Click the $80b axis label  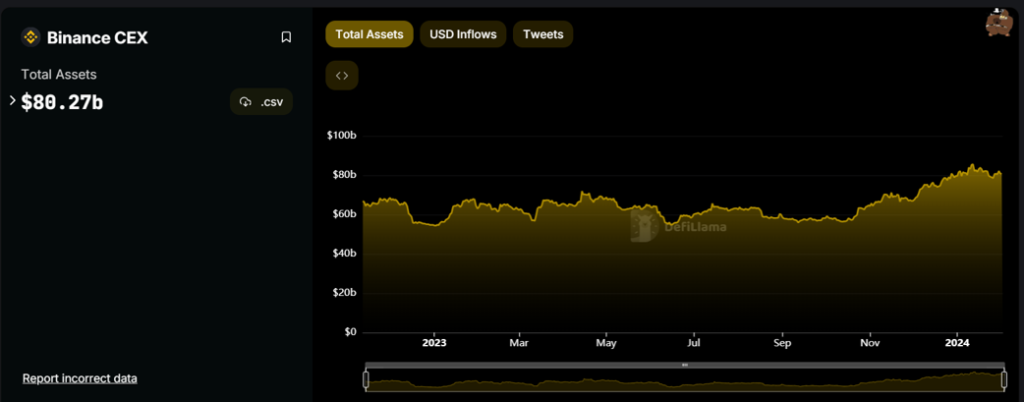coord(344,175)
